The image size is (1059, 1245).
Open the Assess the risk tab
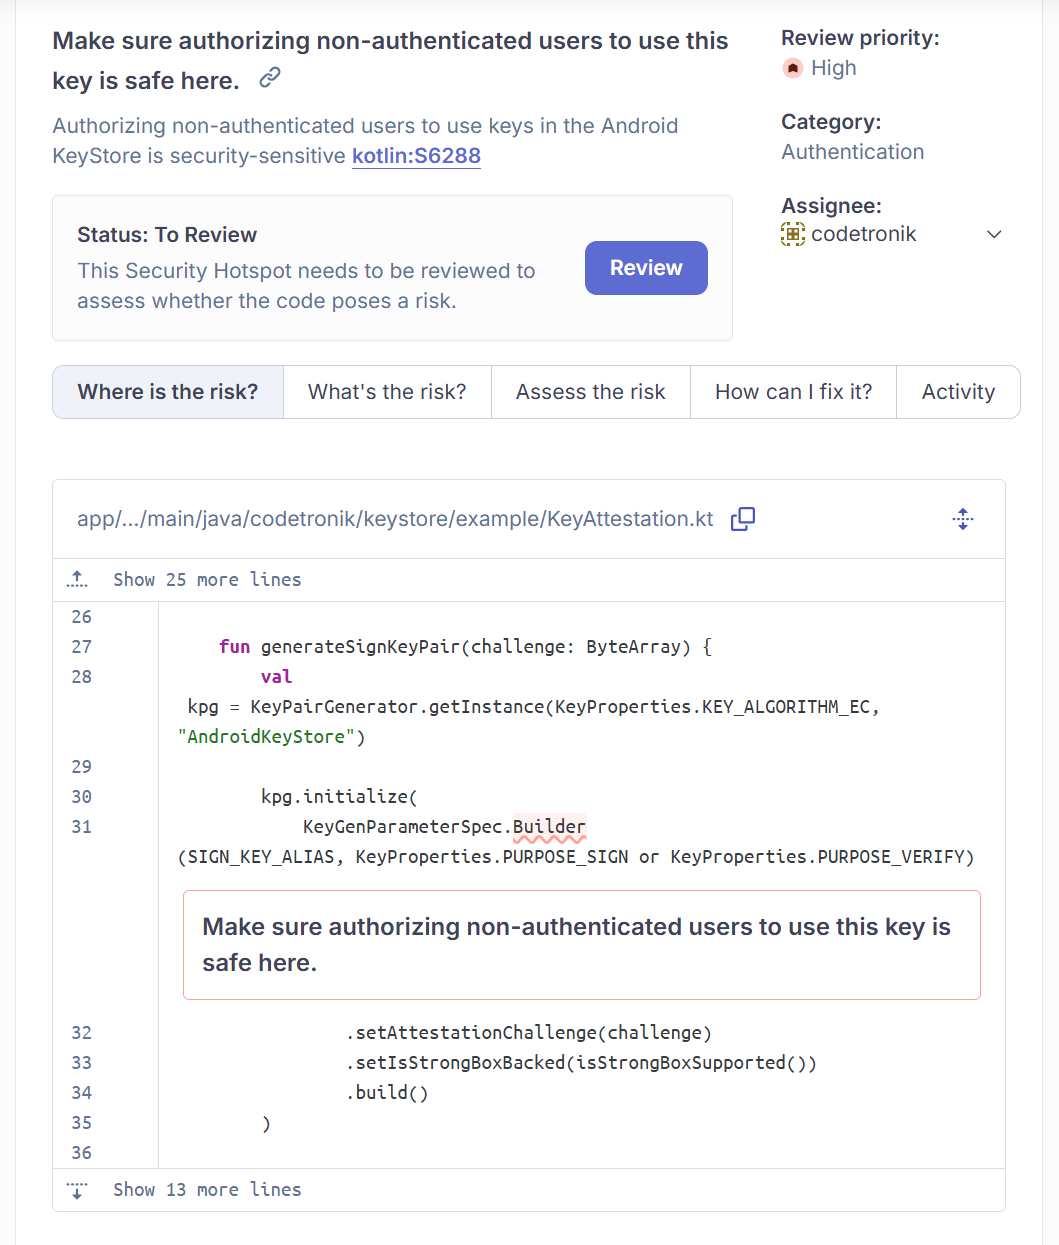click(590, 392)
